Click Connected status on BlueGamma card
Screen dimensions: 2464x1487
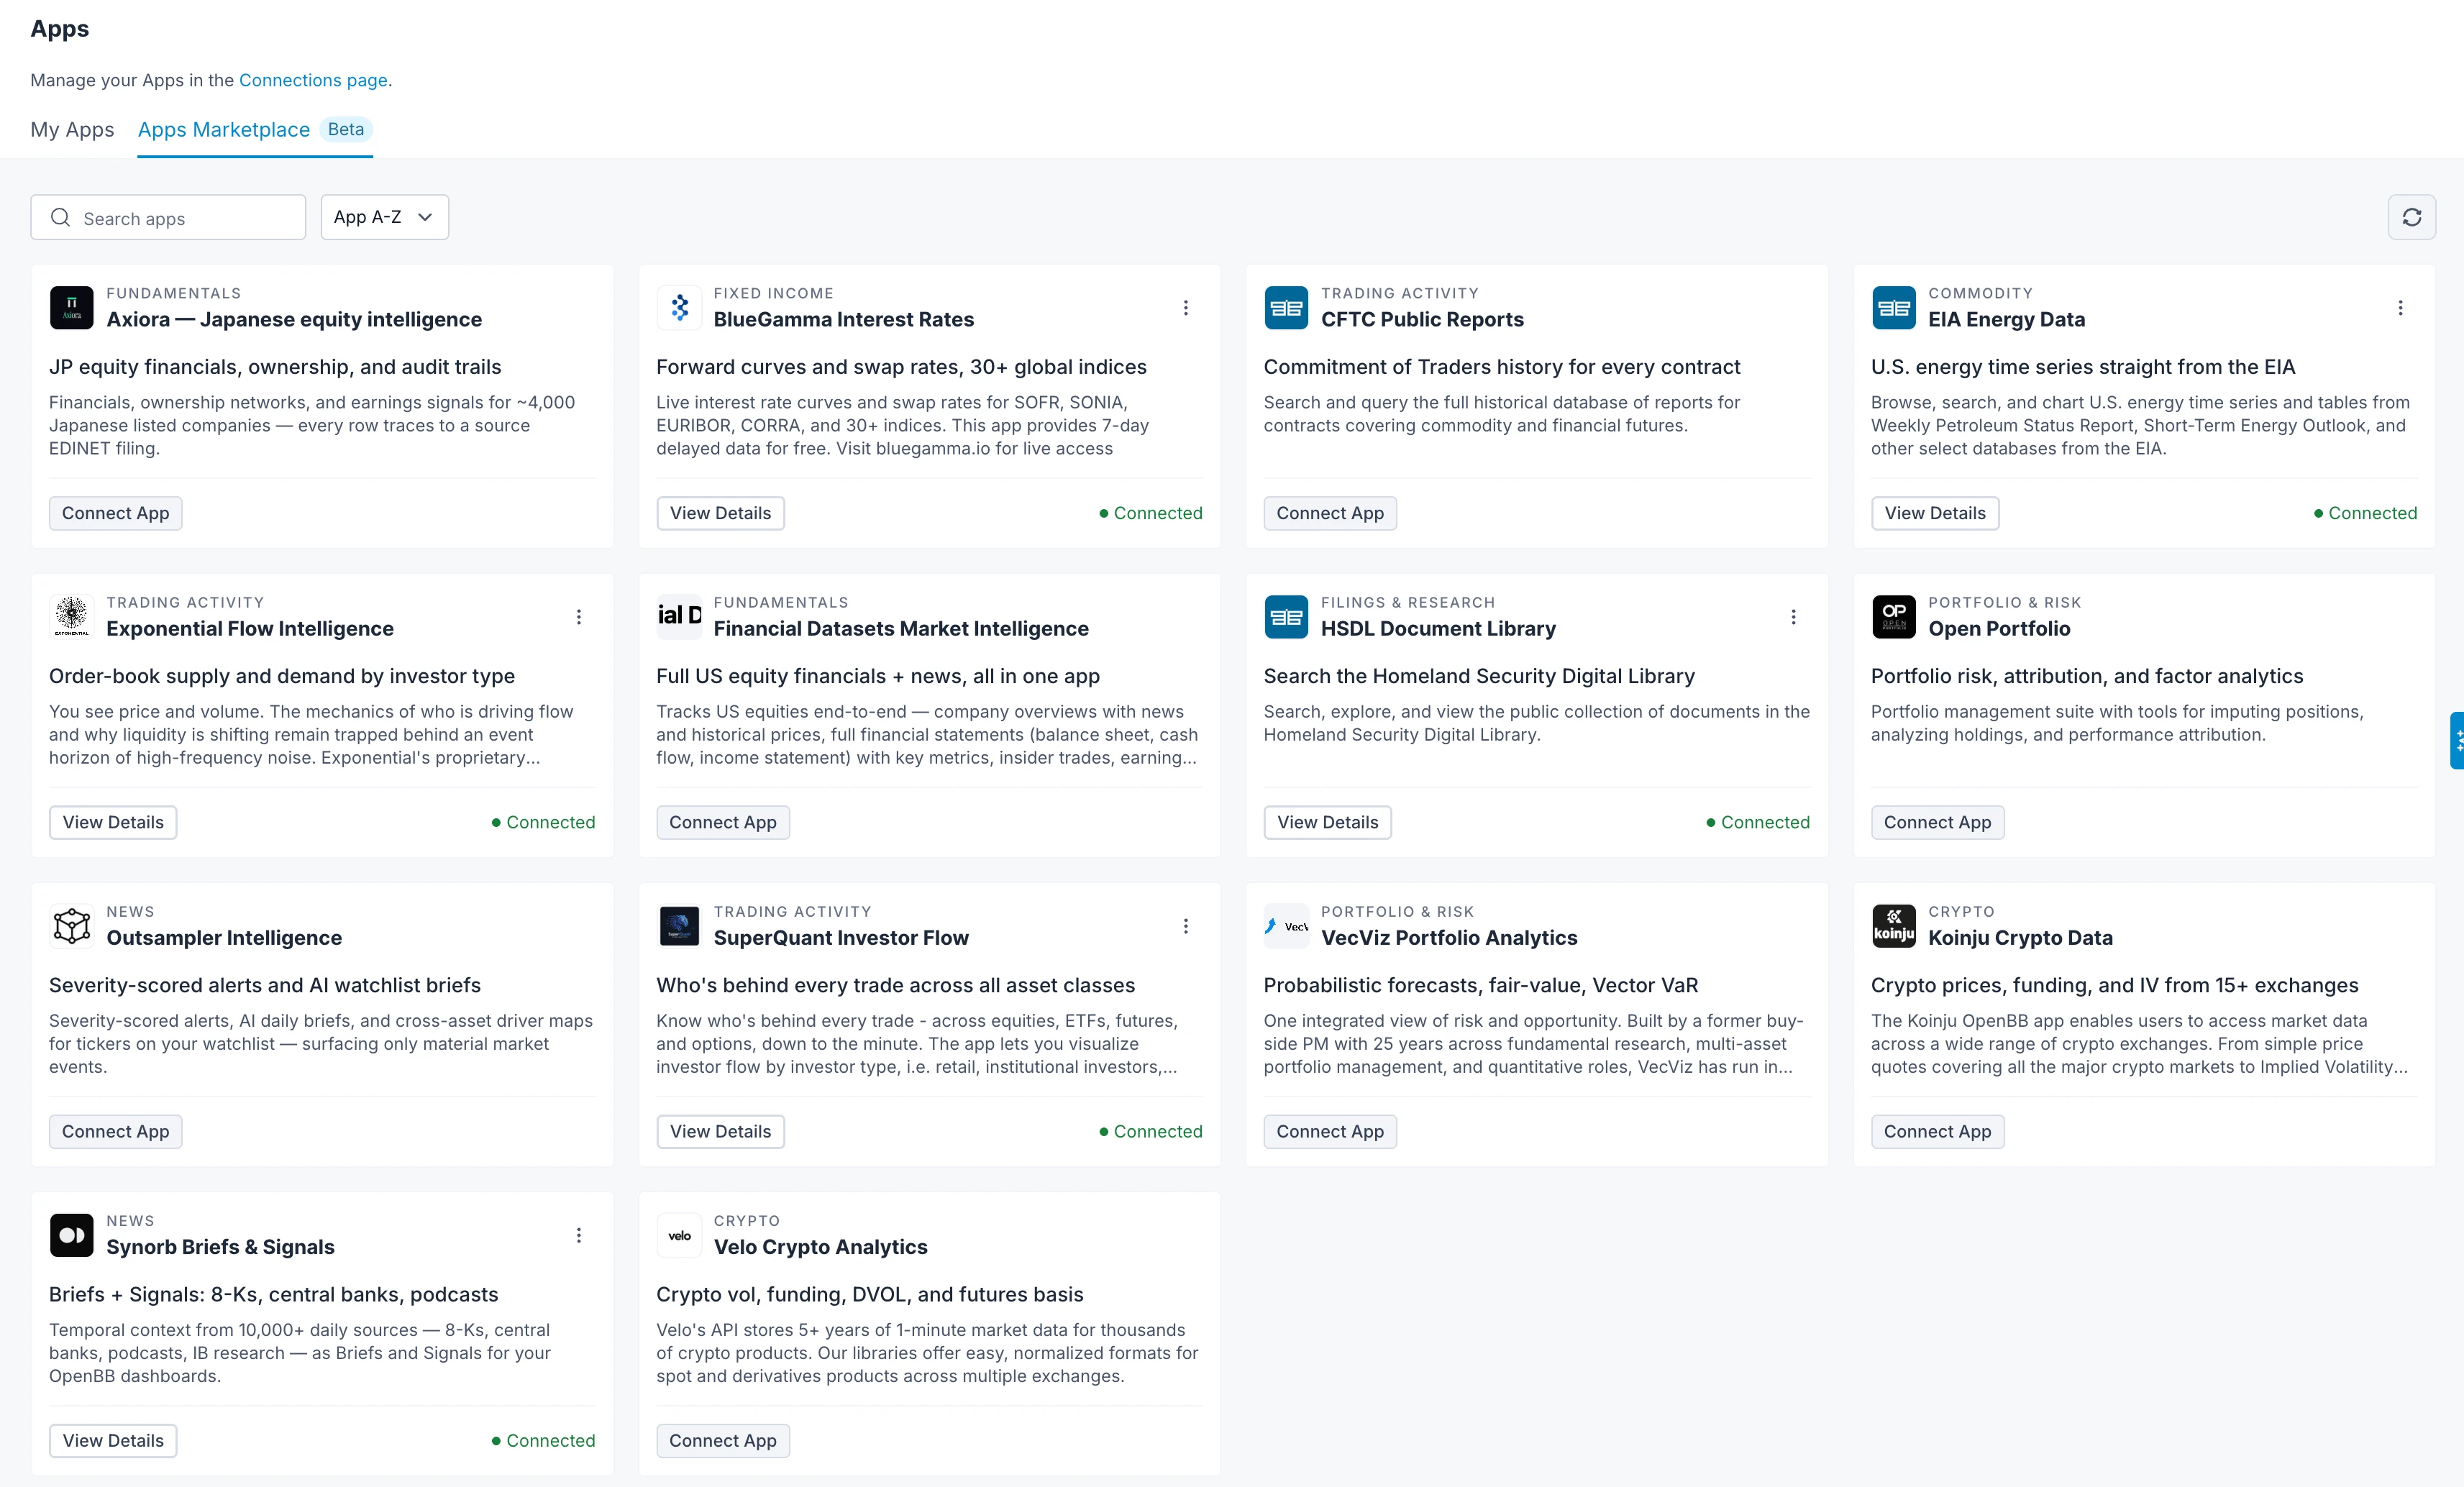click(x=1151, y=513)
